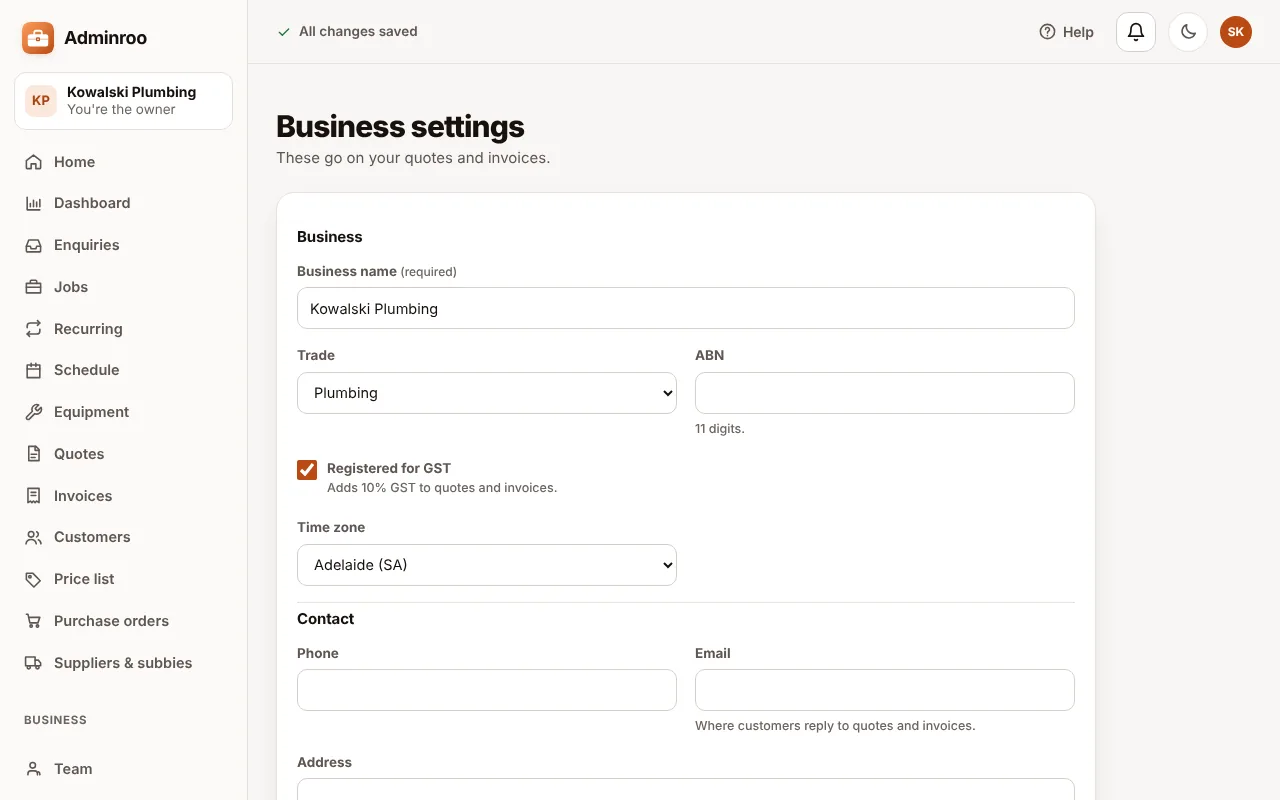Focus the Business name field
The image size is (1280, 800).
pos(686,308)
